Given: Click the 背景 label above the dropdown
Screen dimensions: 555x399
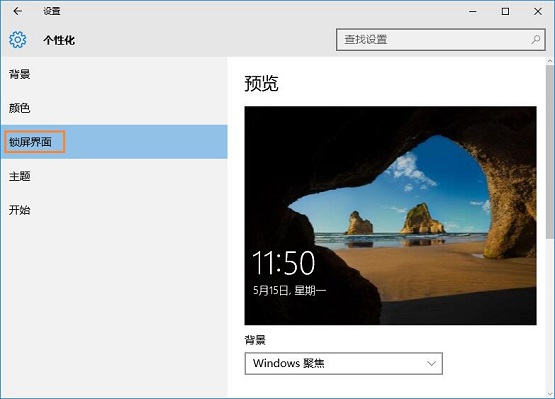Looking at the screenshot, I should [x=255, y=340].
